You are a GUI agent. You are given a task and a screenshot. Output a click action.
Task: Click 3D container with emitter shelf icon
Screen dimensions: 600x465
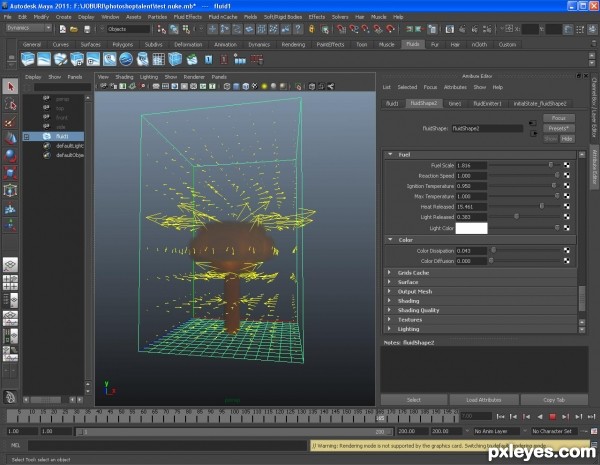coord(77,59)
